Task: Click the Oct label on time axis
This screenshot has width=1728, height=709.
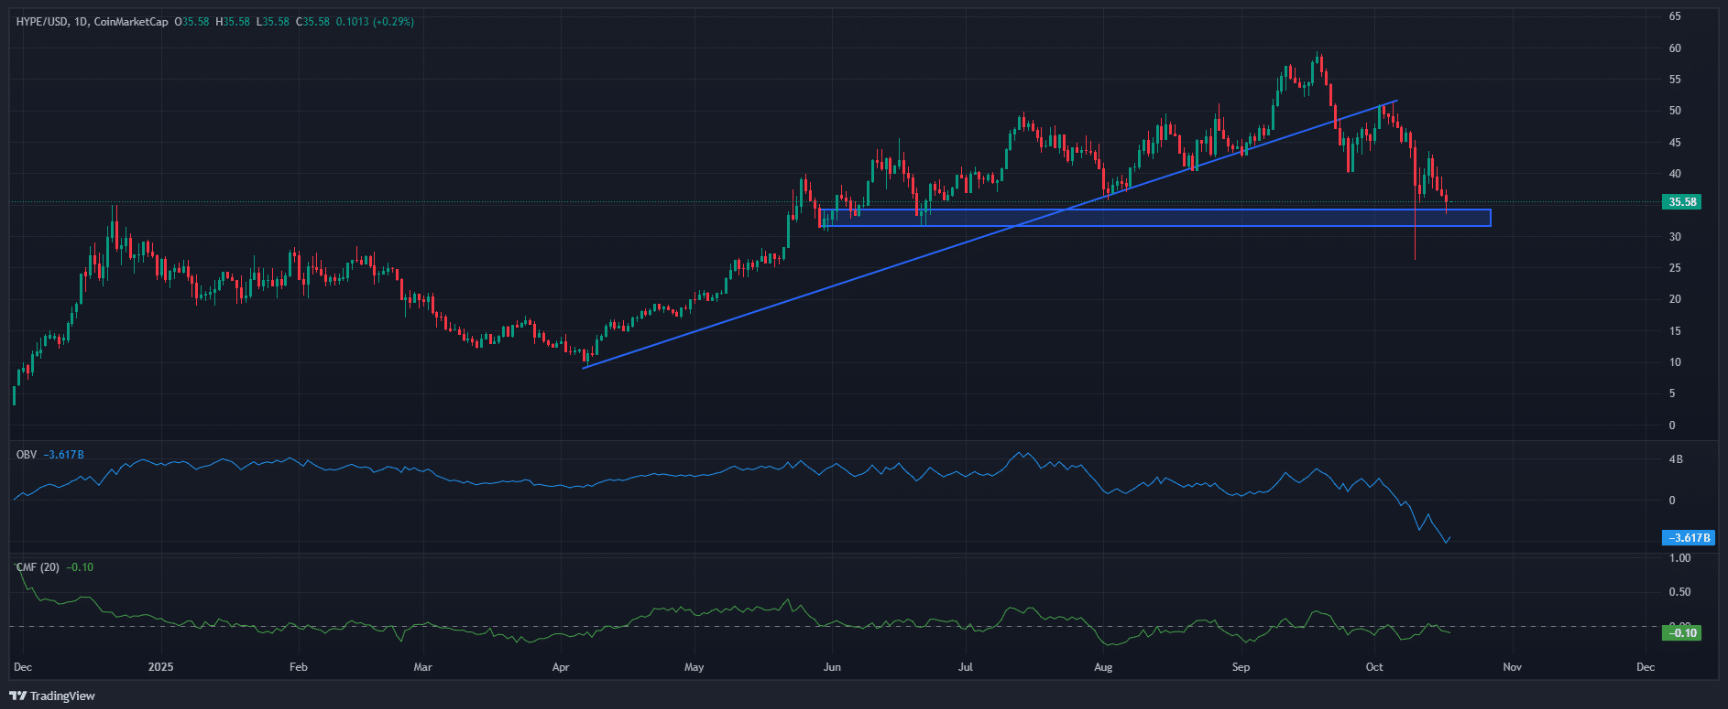Action: point(1374,667)
